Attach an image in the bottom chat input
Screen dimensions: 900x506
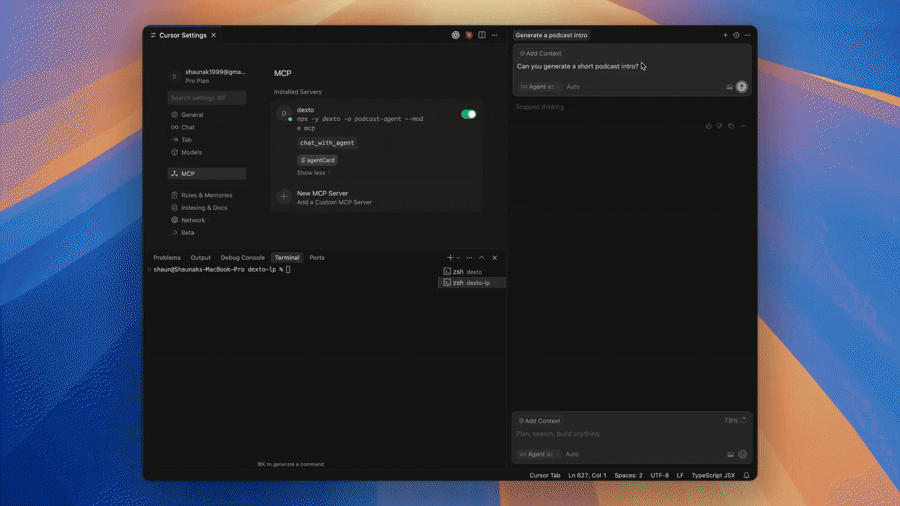point(730,454)
